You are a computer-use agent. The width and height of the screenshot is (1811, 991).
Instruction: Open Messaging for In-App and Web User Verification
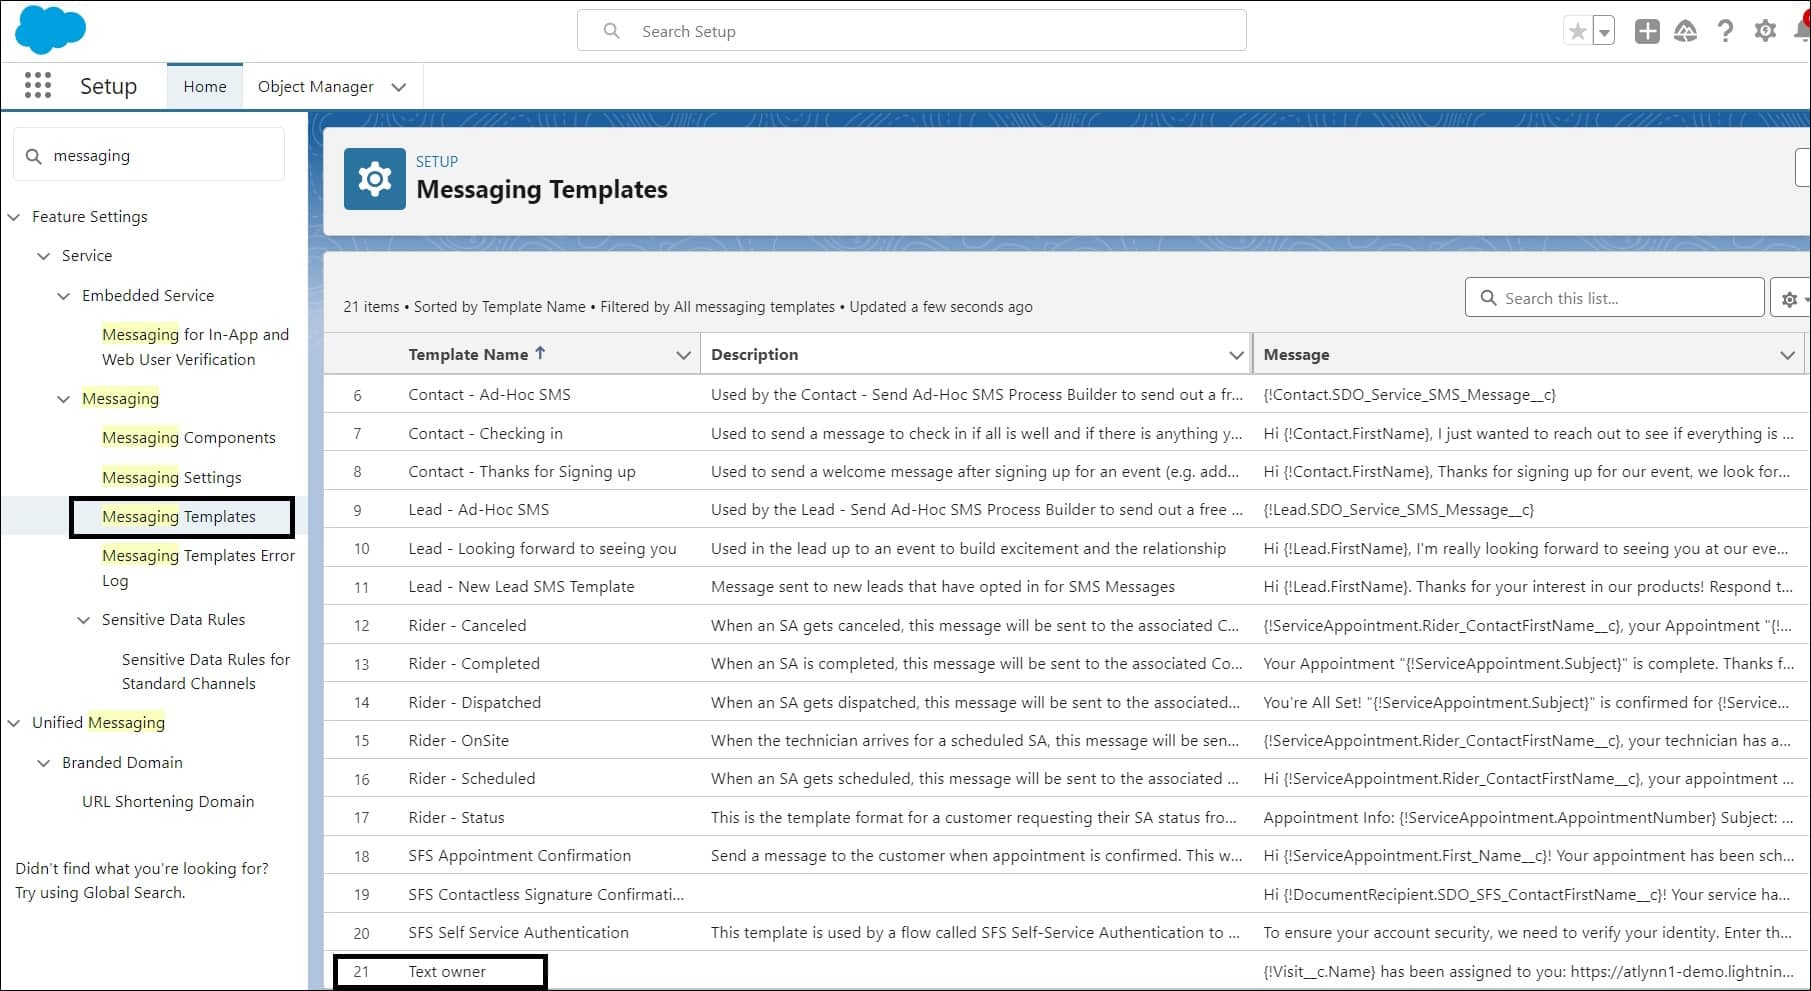coord(195,347)
